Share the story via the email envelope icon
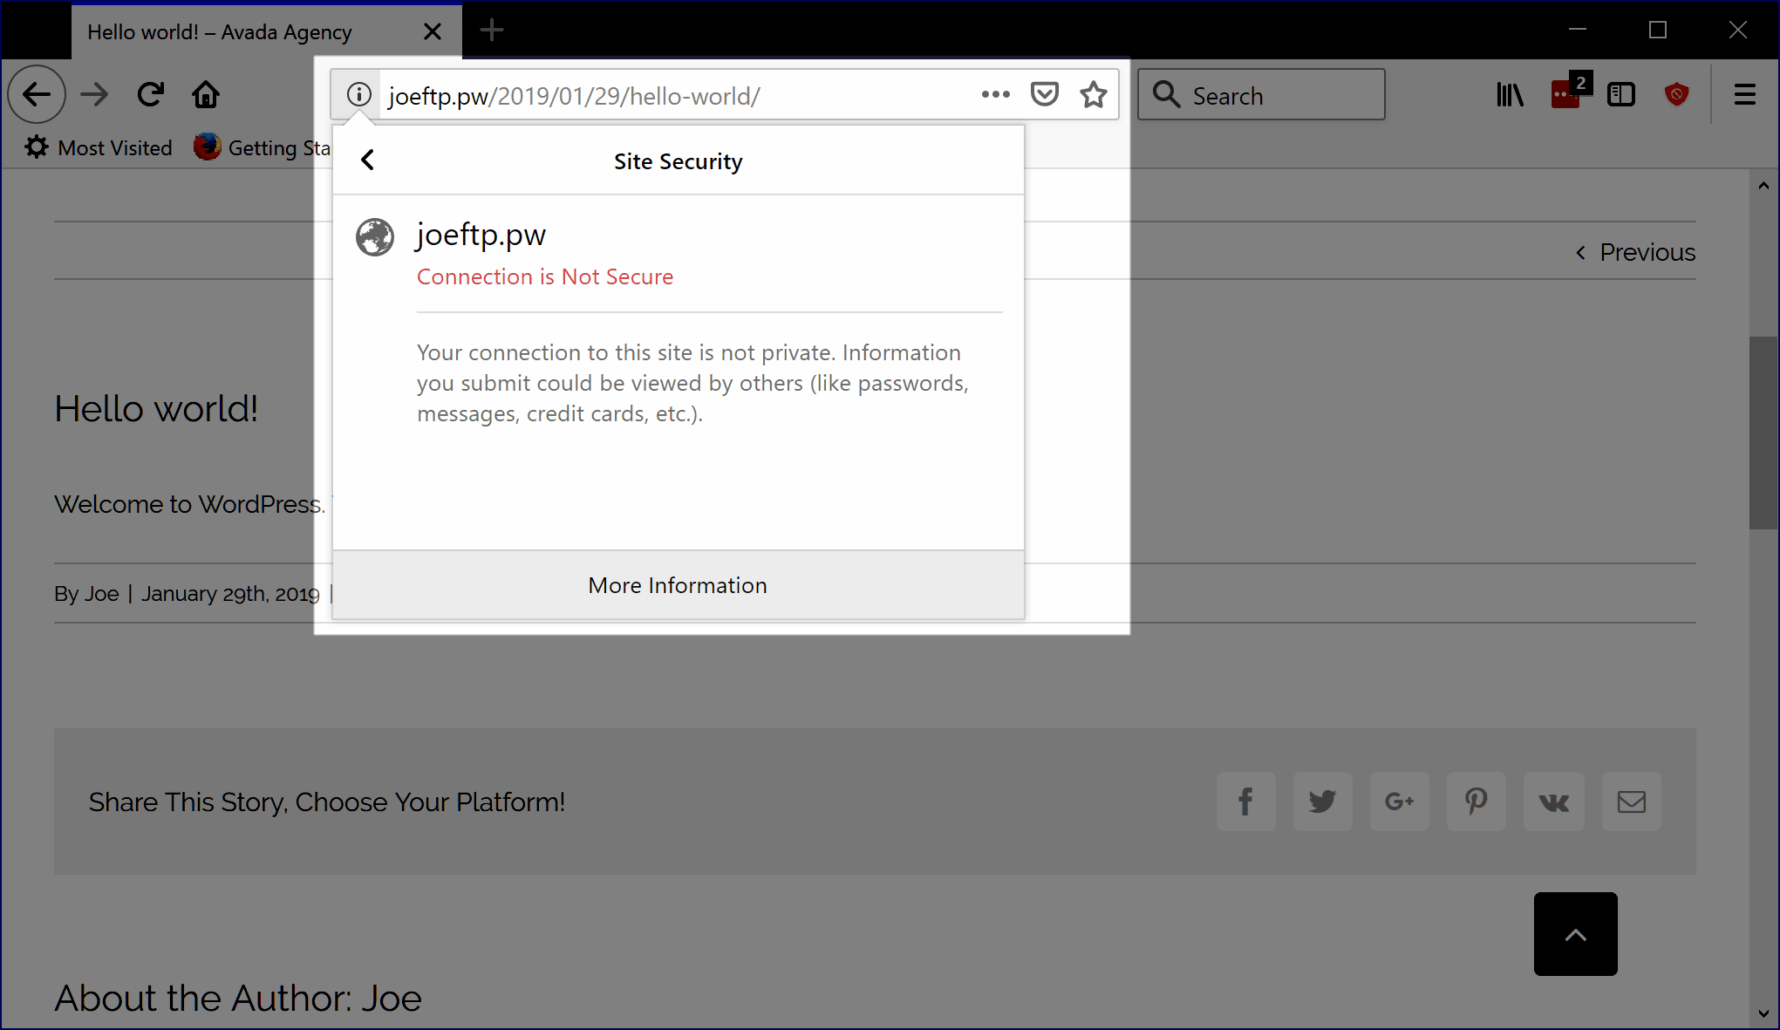 point(1631,801)
